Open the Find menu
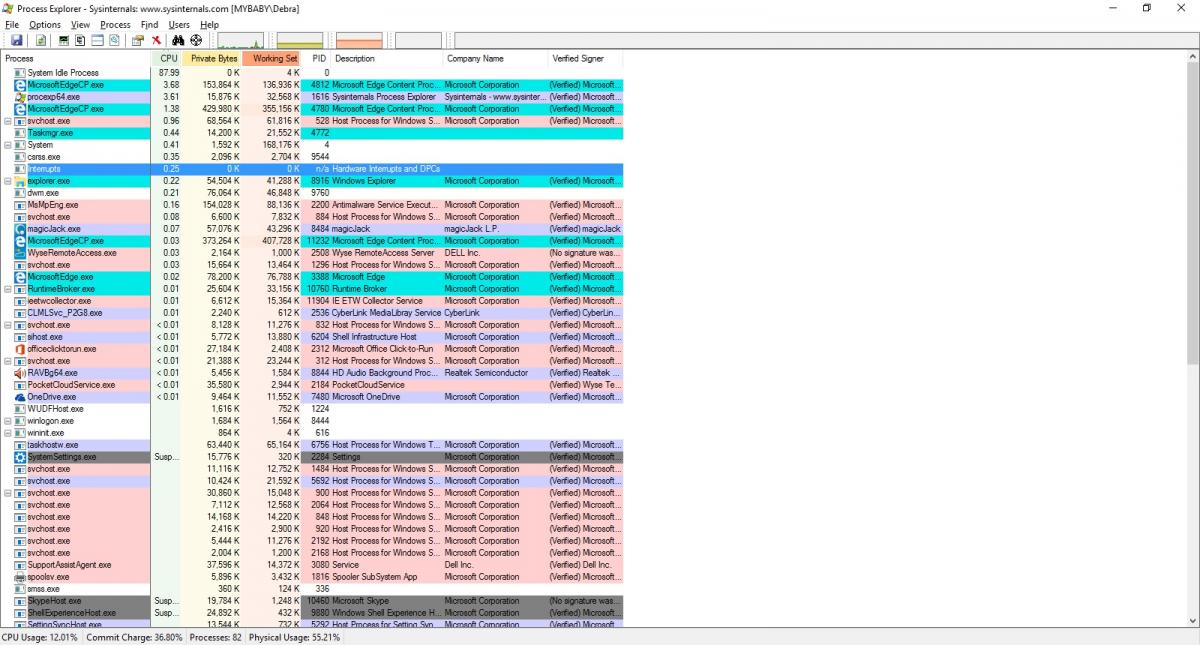 (149, 24)
